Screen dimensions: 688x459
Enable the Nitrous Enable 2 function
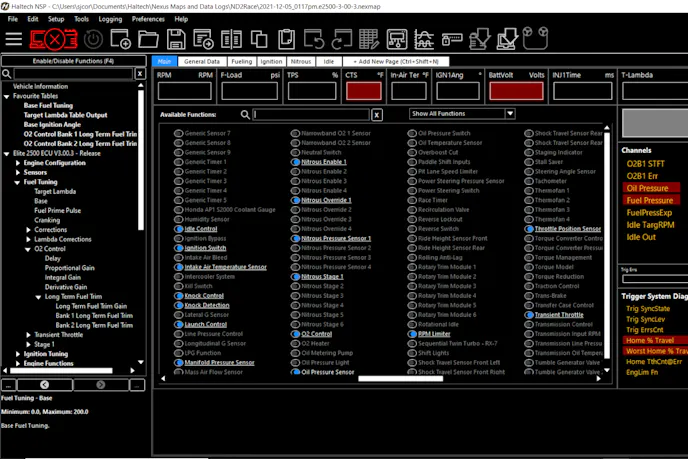[x=297, y=172]
